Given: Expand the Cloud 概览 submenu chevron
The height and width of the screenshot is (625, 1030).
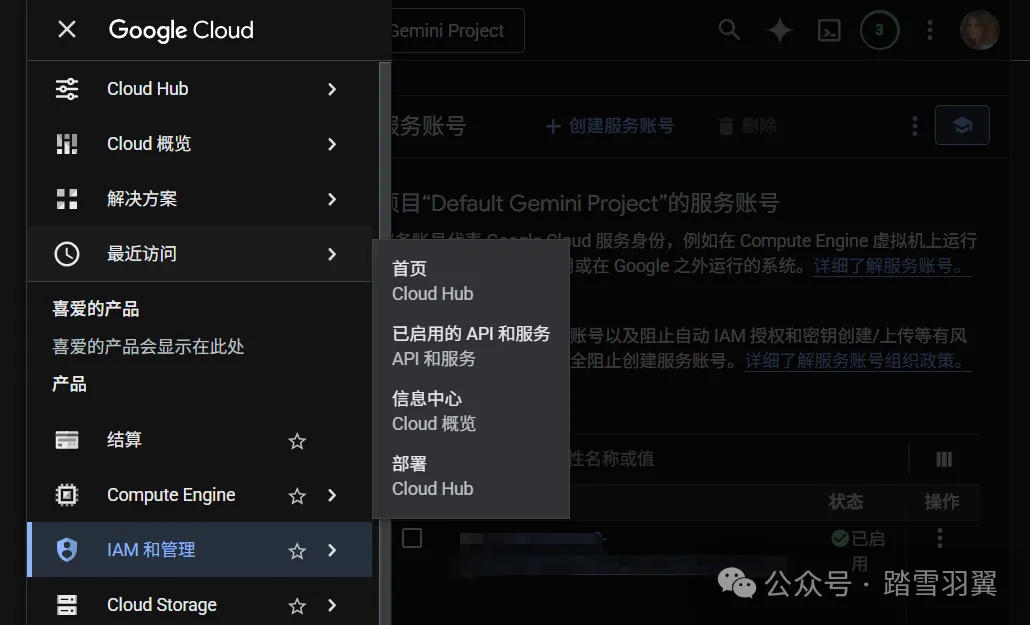Looking at the screenshot, I should pyautogui.click(x=332, y=144).
